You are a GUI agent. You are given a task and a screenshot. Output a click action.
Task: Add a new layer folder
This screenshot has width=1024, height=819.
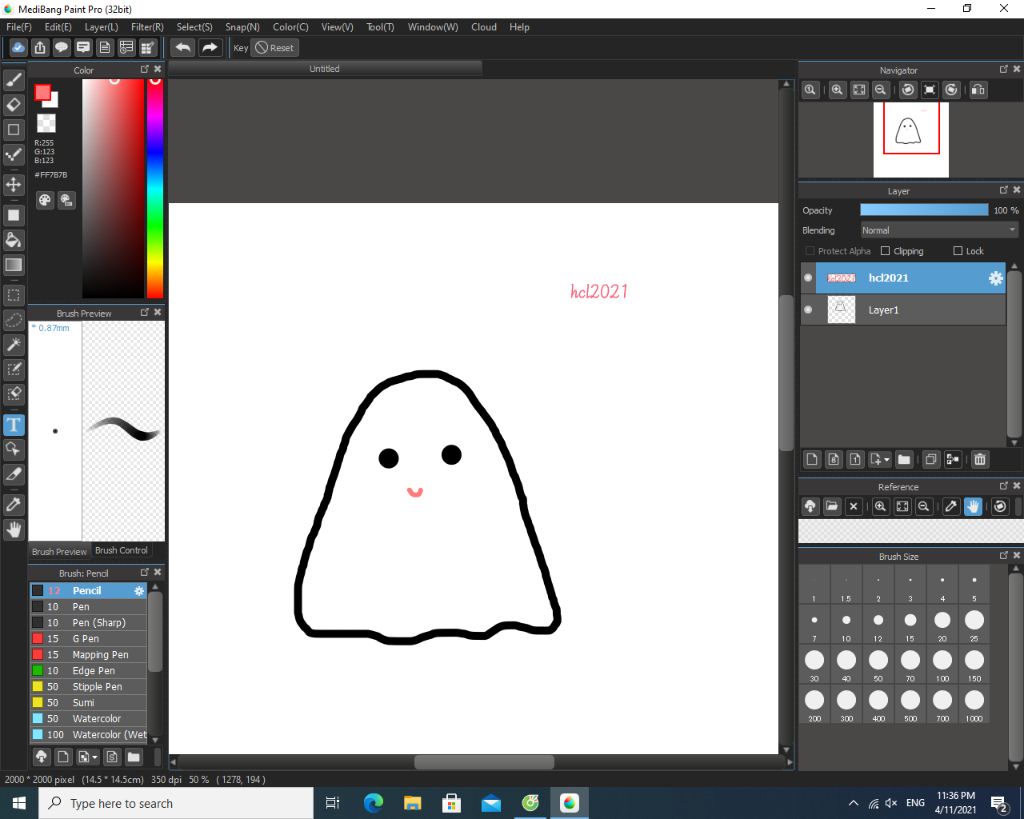904,460
